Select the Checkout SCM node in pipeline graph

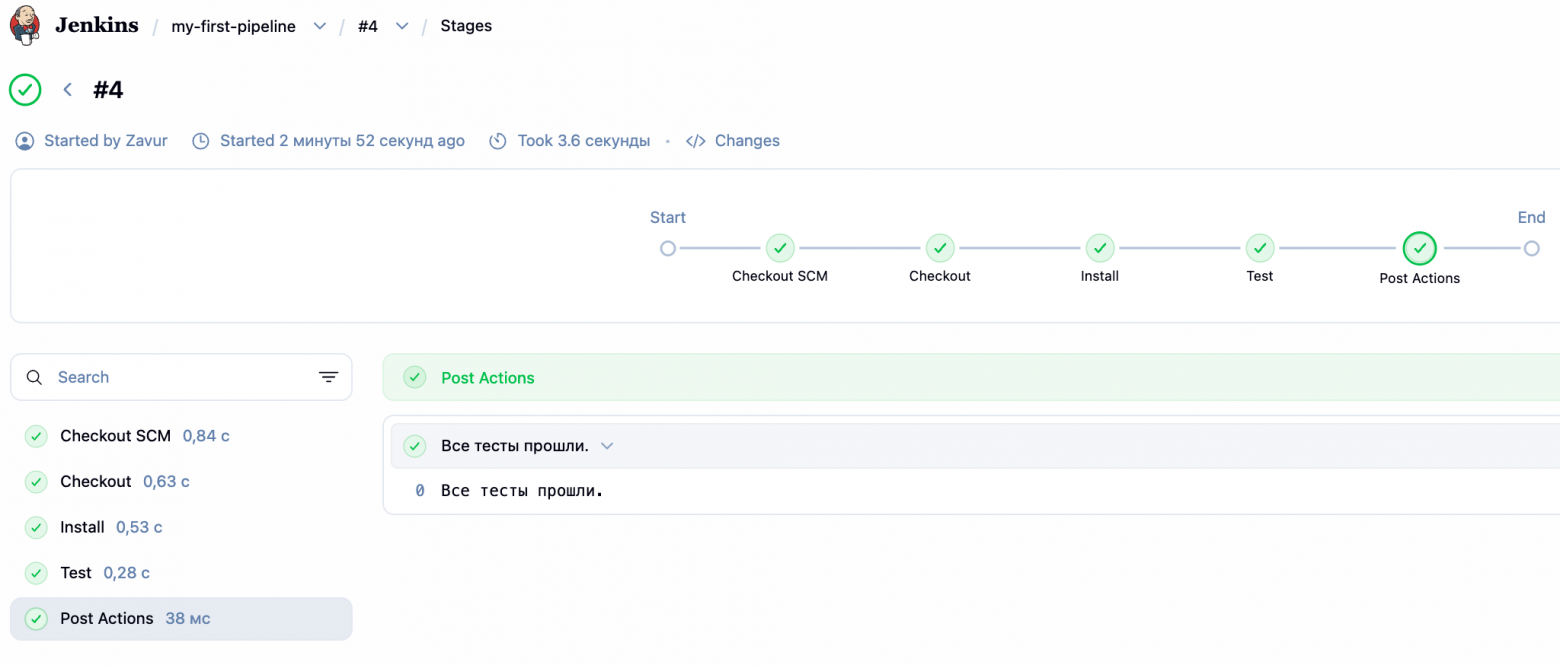click(780, 248)
